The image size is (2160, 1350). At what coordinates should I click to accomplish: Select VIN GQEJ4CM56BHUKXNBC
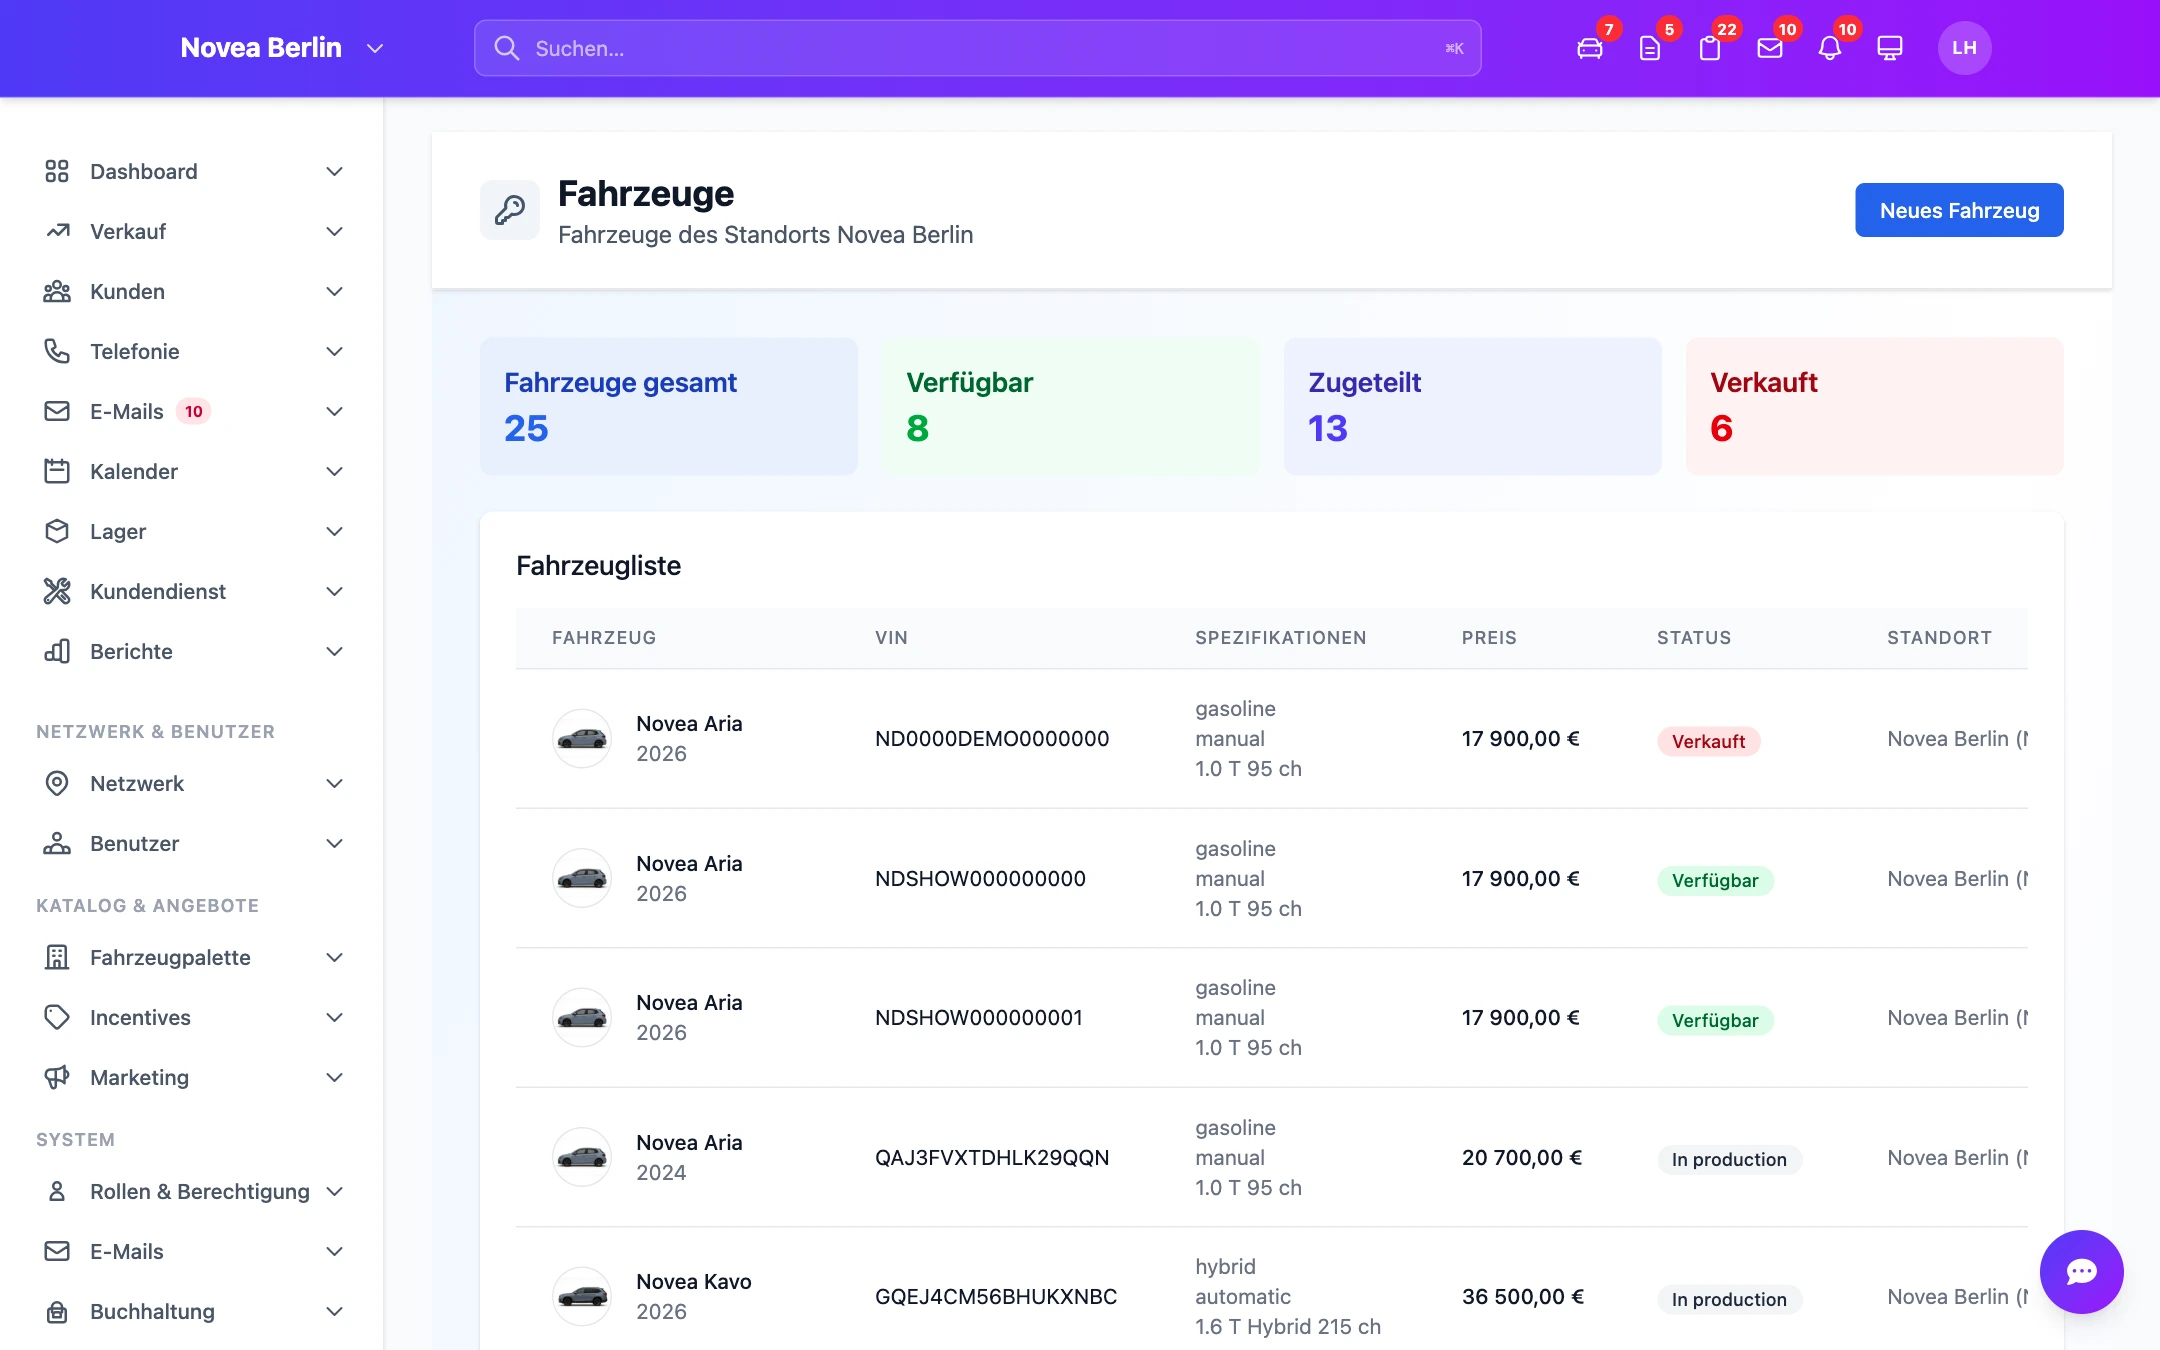[x=996, y=1297]
